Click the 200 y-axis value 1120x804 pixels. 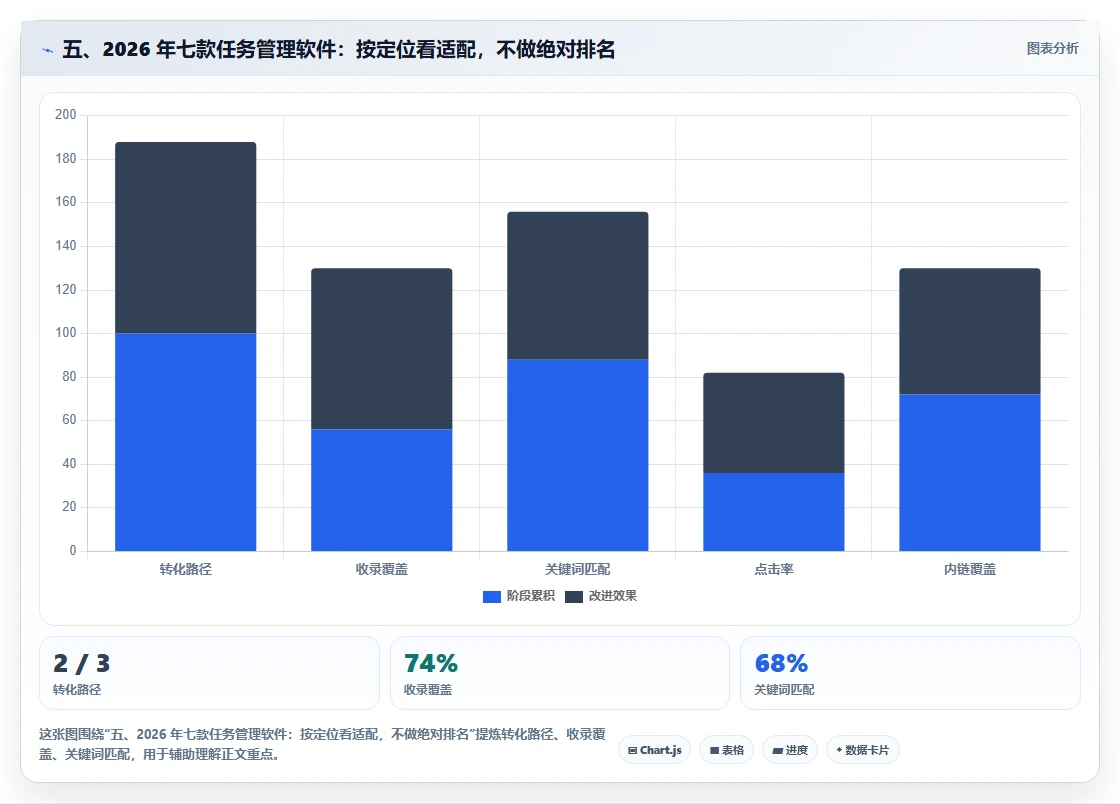click(66, 115)
